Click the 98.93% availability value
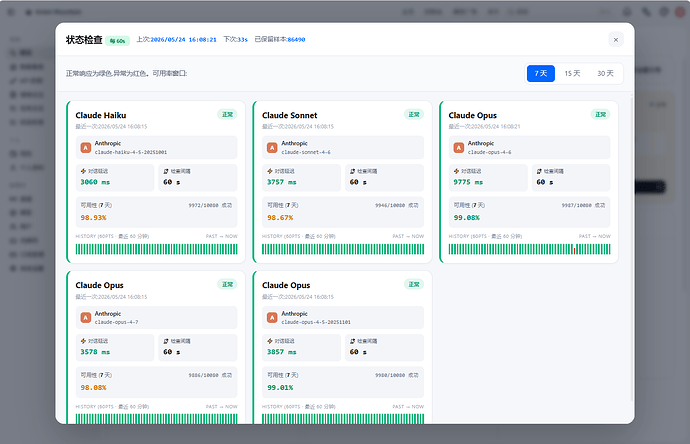The image size is (690, 444). click(93, 218)
